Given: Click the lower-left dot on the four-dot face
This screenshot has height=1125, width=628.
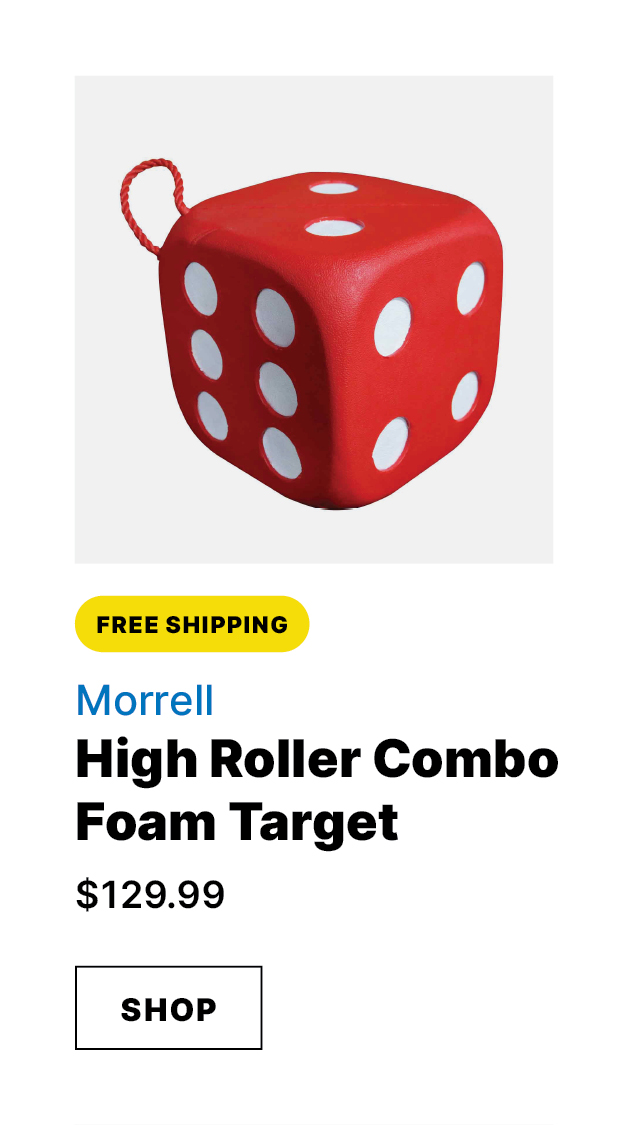Looking at the screenshot, I should [x=390, y=443].
